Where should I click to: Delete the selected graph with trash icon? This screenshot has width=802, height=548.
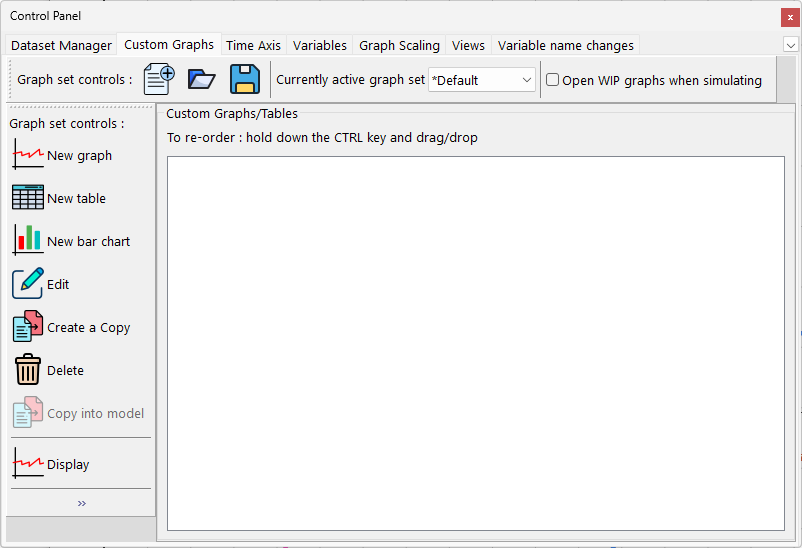point(28,370)
